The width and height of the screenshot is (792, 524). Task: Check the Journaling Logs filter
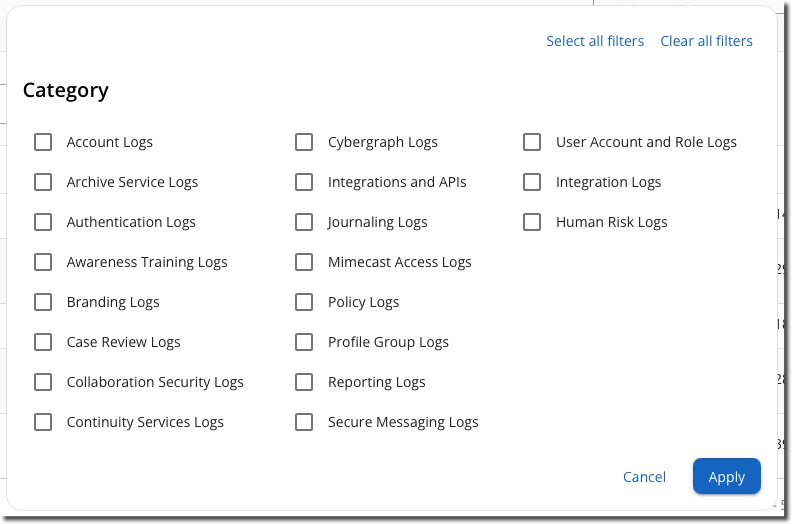pyautogui.click(x=304, y=222)
